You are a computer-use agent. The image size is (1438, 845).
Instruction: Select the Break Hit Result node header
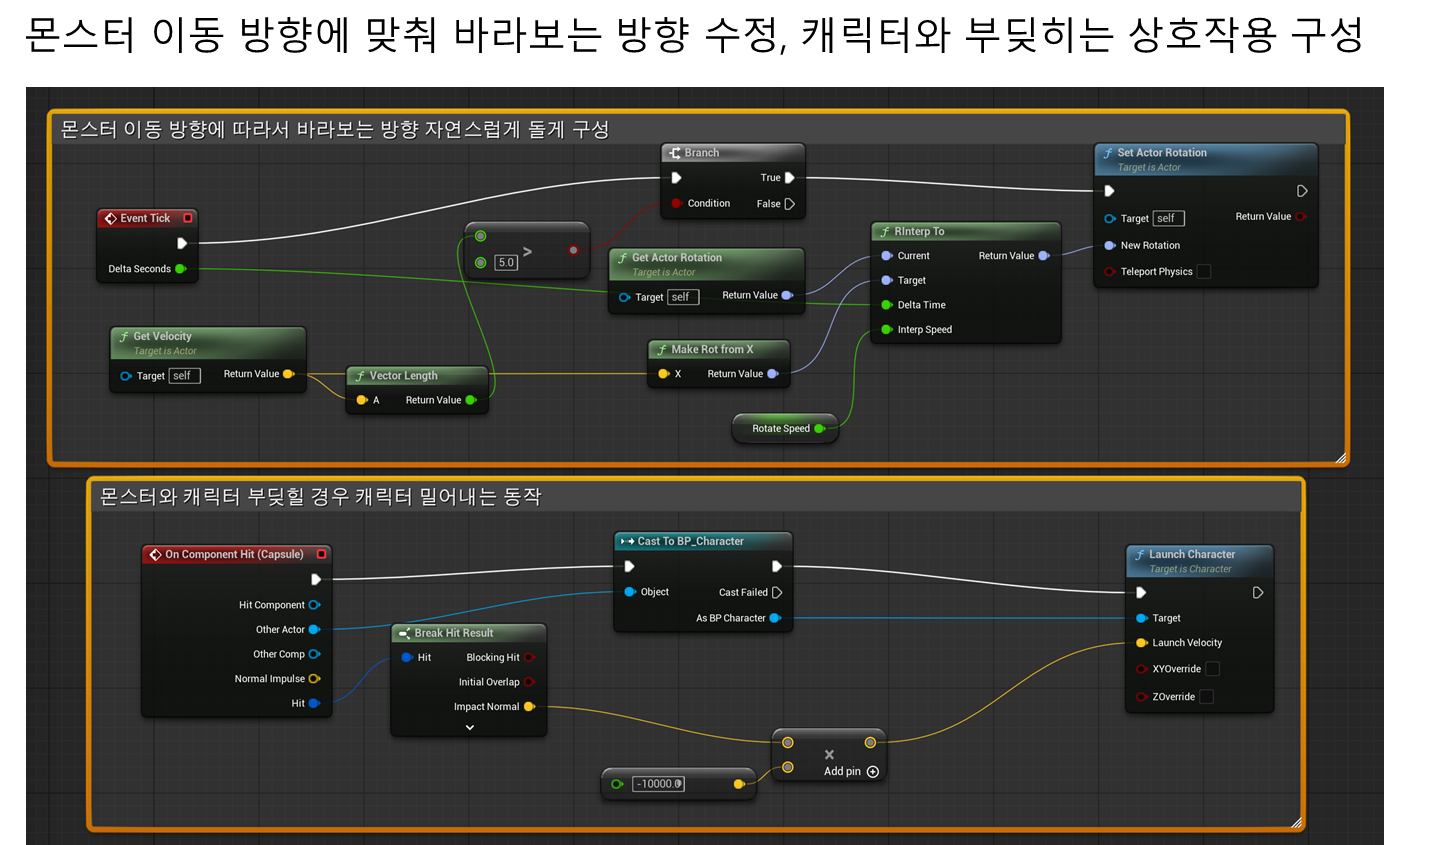pos(469,633)
